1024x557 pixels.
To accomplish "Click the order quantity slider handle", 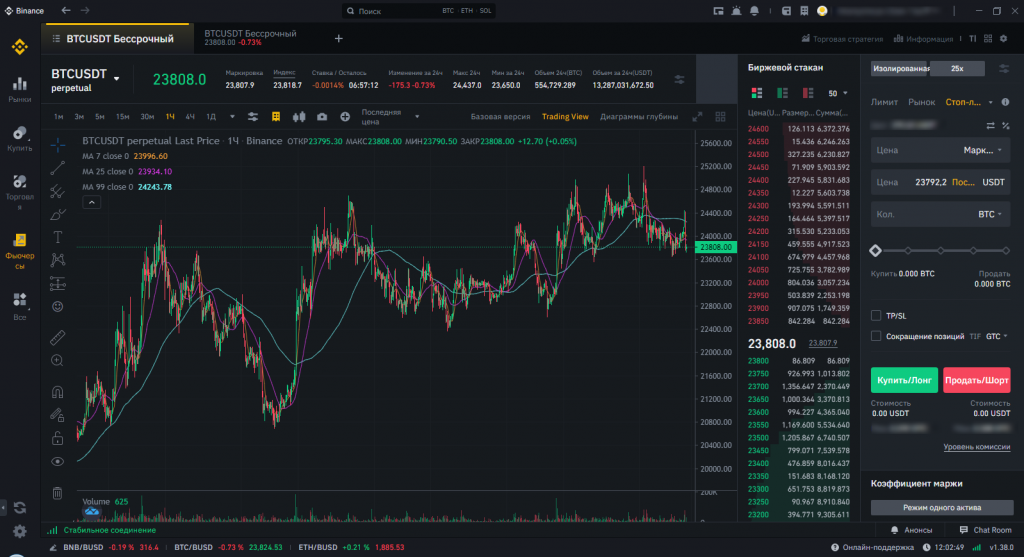I will tap(876, 250).
